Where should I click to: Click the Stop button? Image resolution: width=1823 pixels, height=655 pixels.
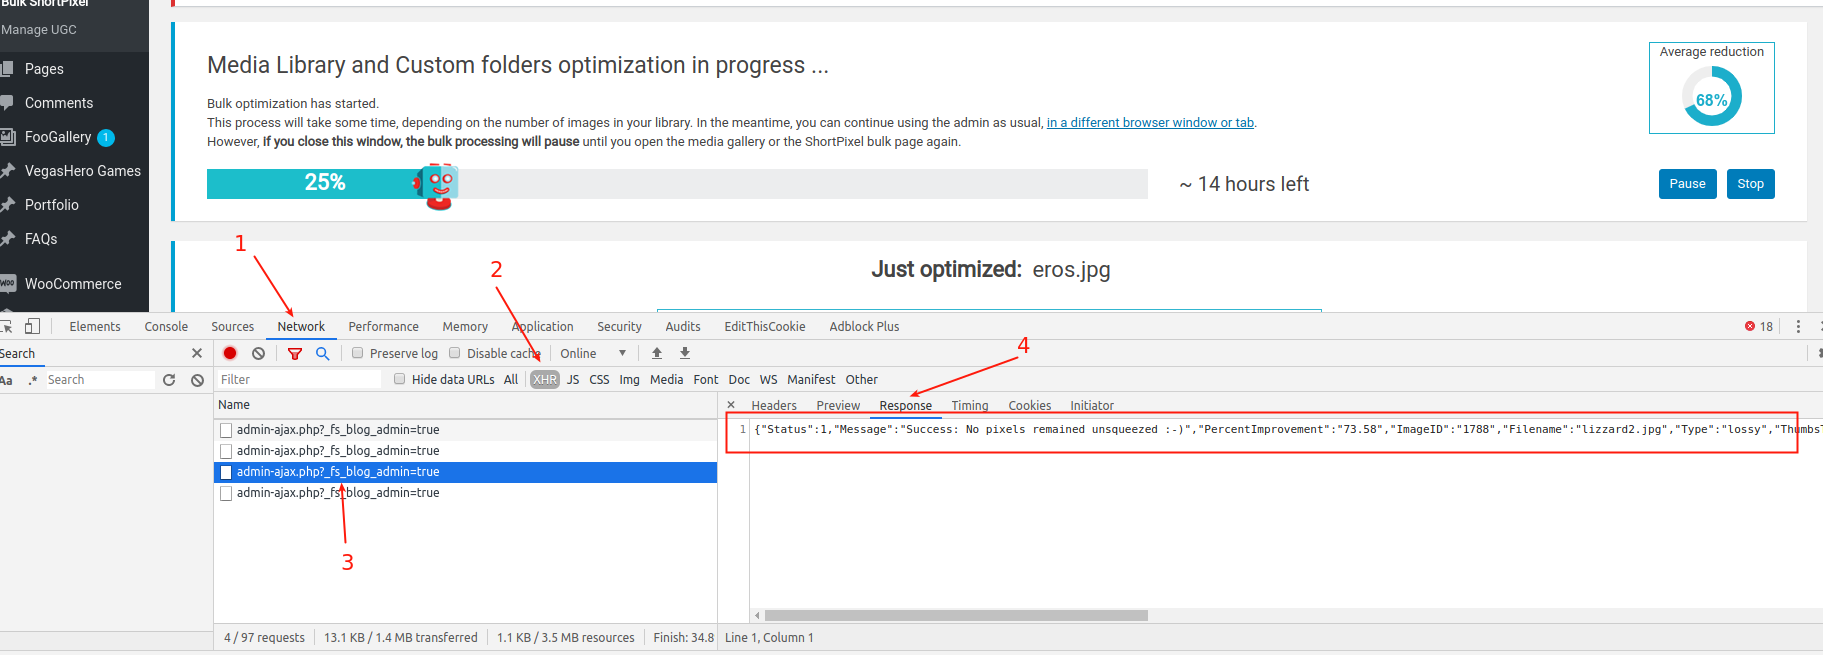tap(1750, 184)
